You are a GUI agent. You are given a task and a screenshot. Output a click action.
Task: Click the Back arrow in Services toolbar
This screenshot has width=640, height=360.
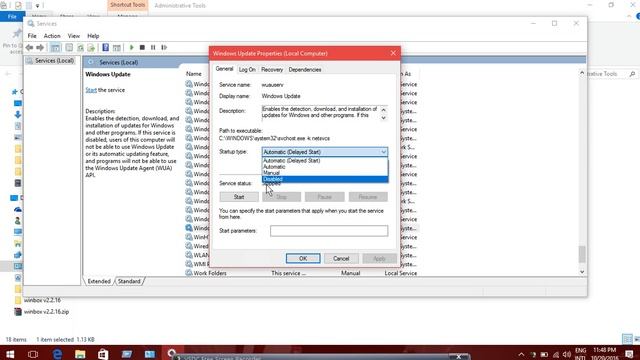[29, 48]
